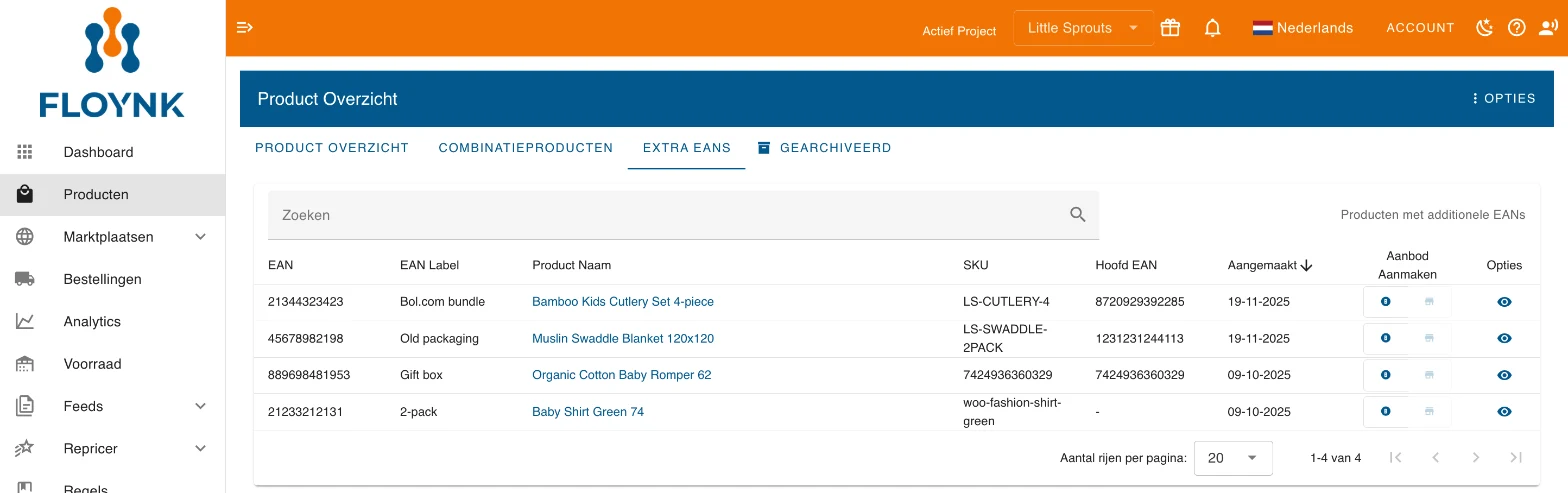Click the Marktplaatsen globe icon
This screenshot has height=493, width=1568.
[x=25, y=237]
